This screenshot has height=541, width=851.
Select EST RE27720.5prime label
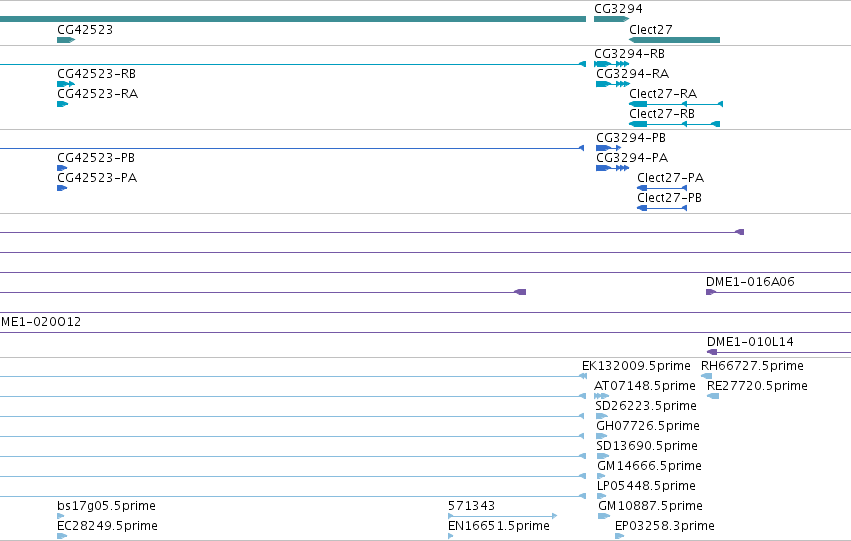757,386
